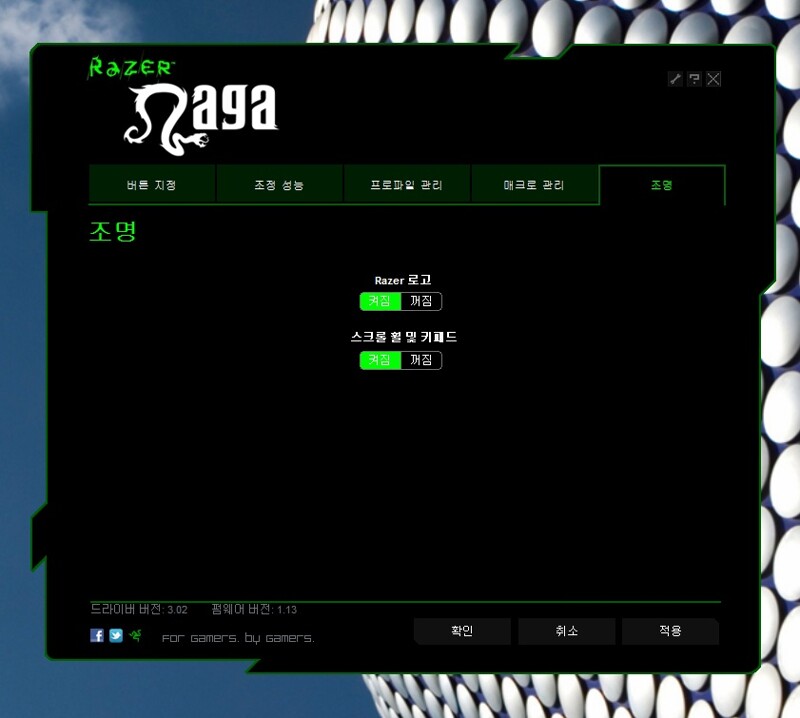Viewport: 800px width, 718px height.
Task: Click 'For Gamers. by Gamers.' slogan text
Action: coord(238,638)
